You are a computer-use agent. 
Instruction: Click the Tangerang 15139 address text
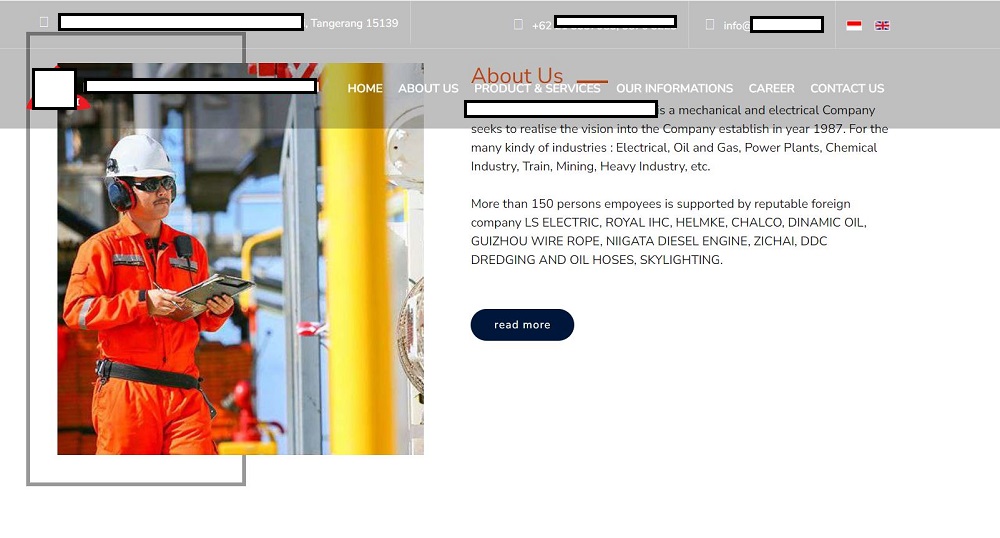[x=354, y=23]
